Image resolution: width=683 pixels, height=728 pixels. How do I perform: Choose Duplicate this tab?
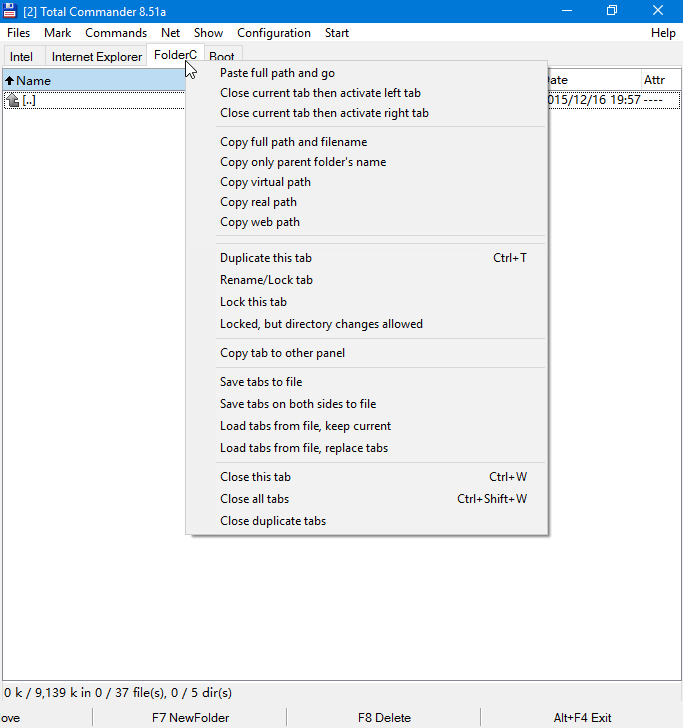[x=367, y=258]
